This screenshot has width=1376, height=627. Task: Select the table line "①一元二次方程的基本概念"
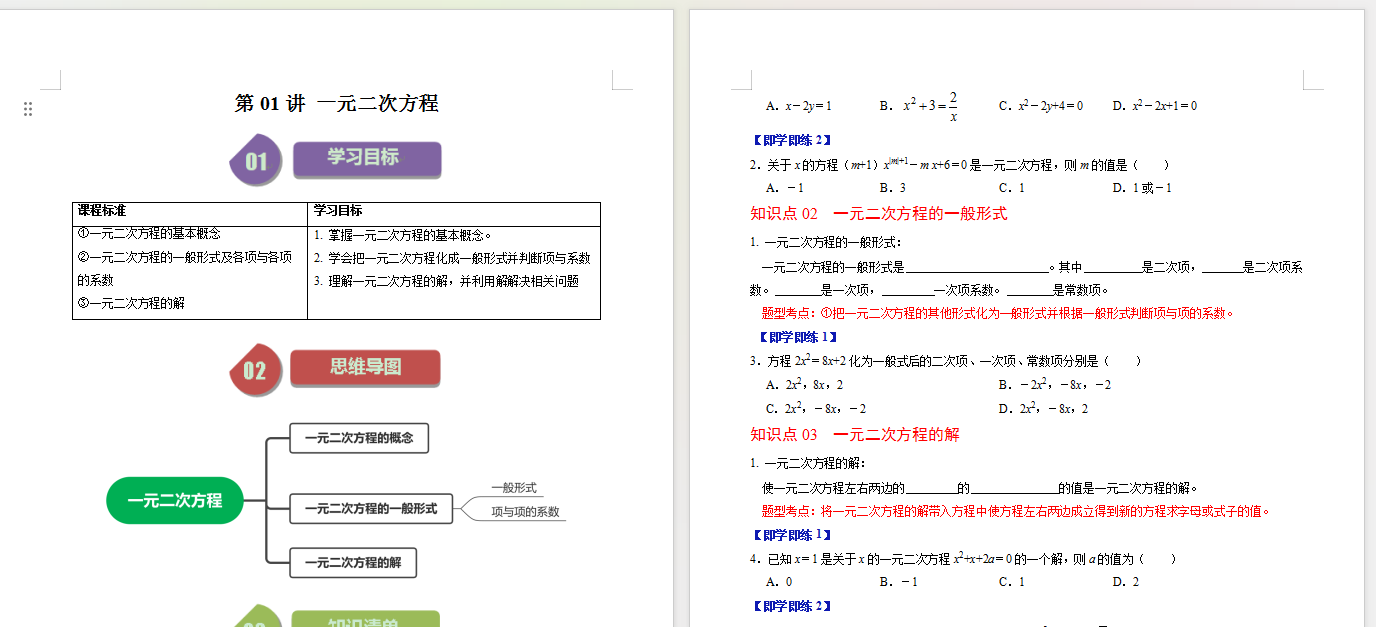tap(149, 234)
